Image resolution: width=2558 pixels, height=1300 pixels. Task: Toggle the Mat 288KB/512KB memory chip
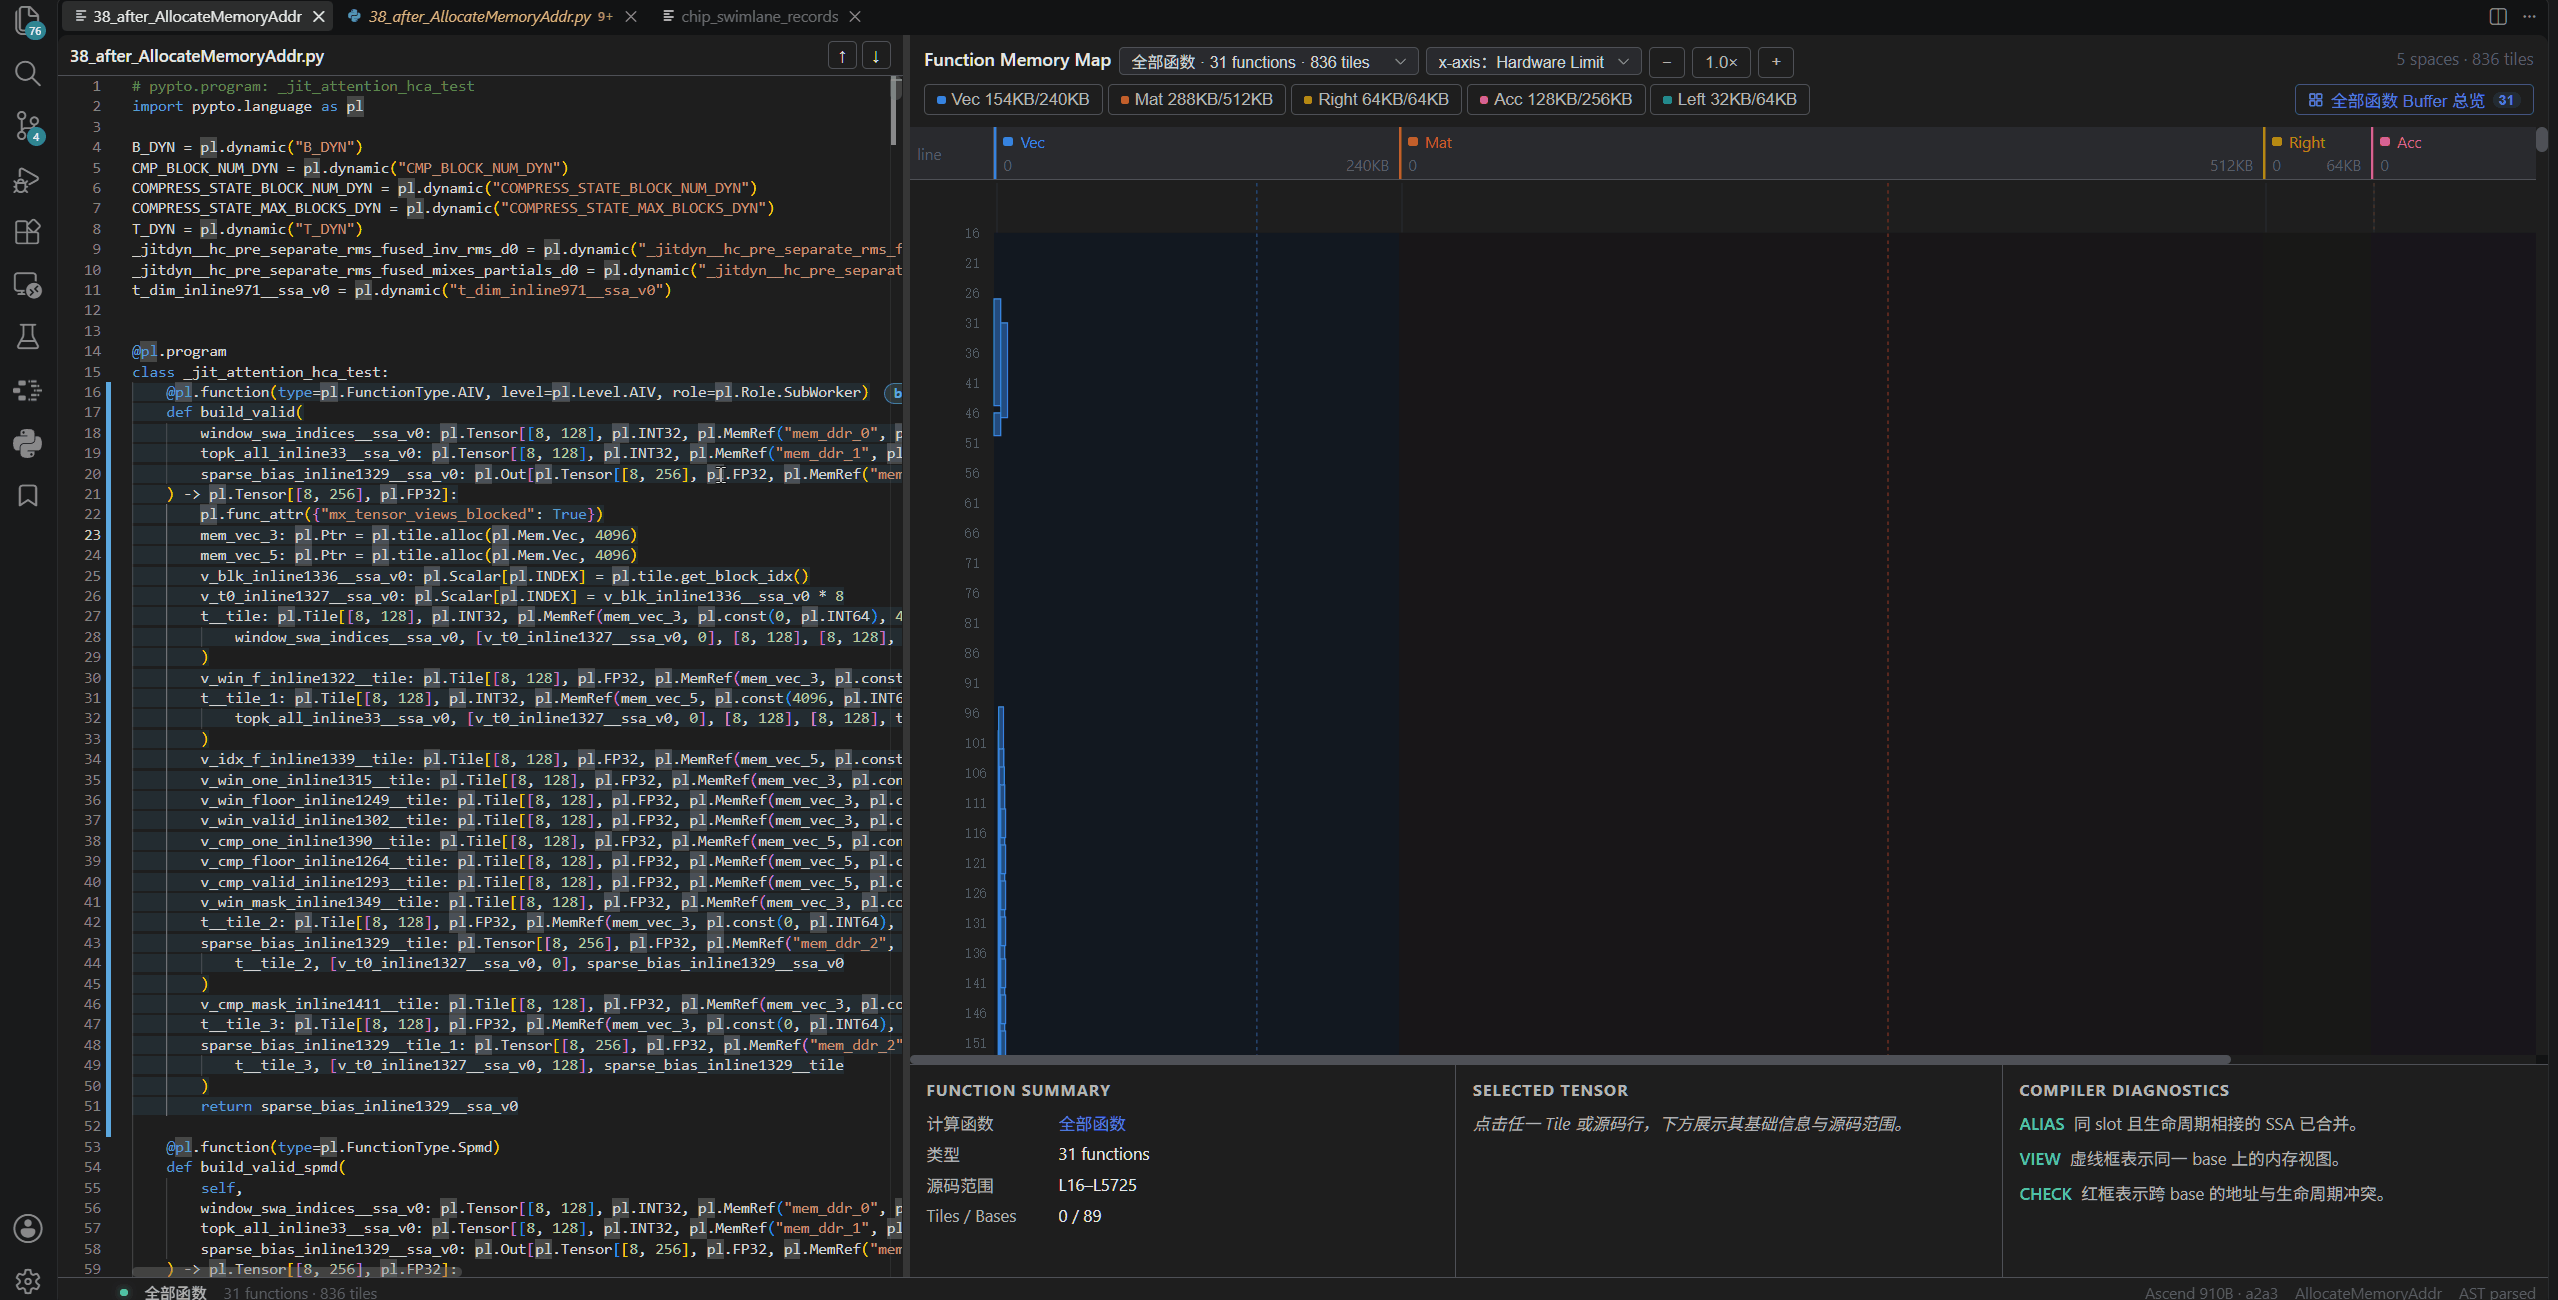pyautogui.click(x=1196, y=99)
